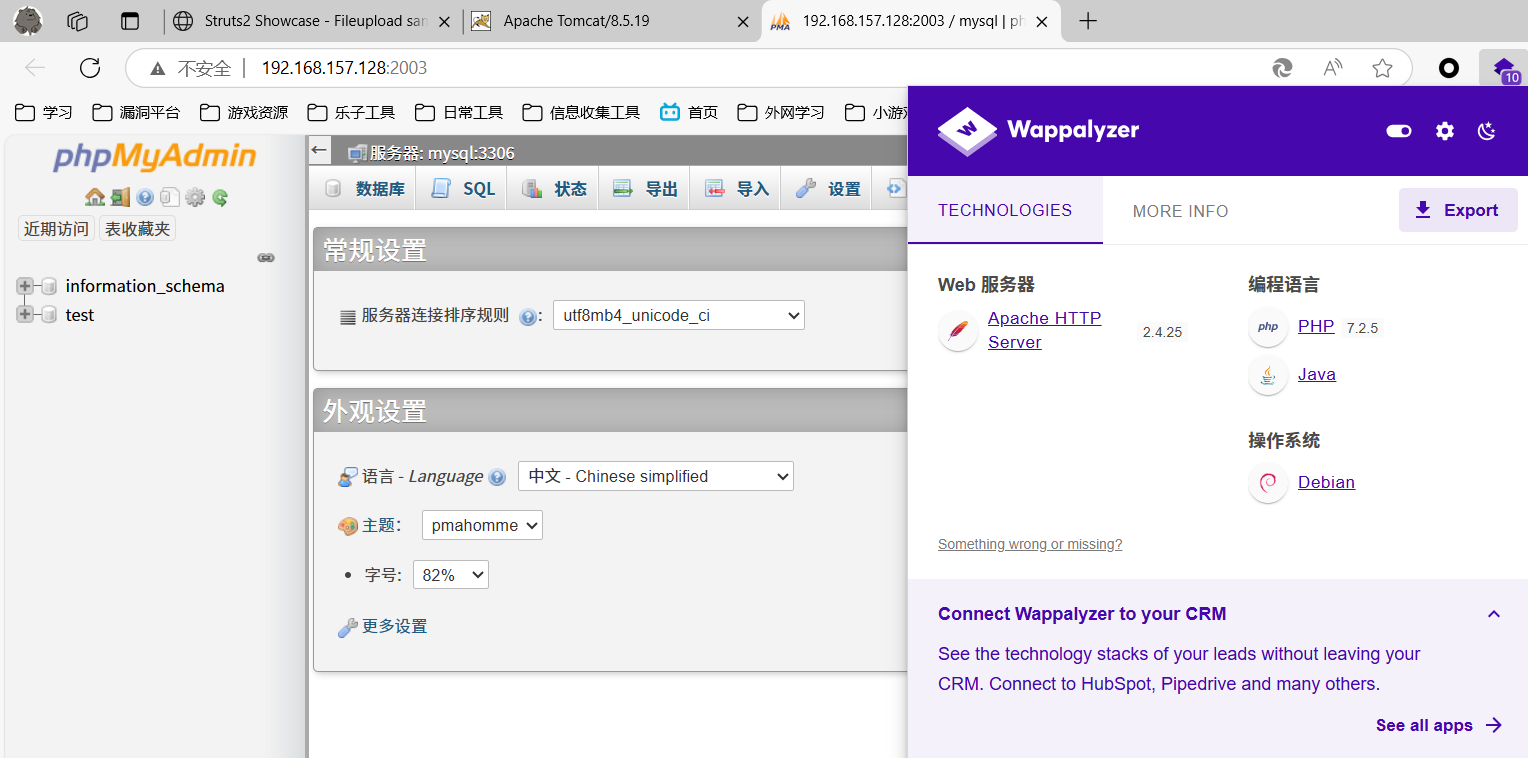Open the Debian technology link
Viewport: 1528px width, 758px height.
pyautogui.click(x=1326, y=482)
